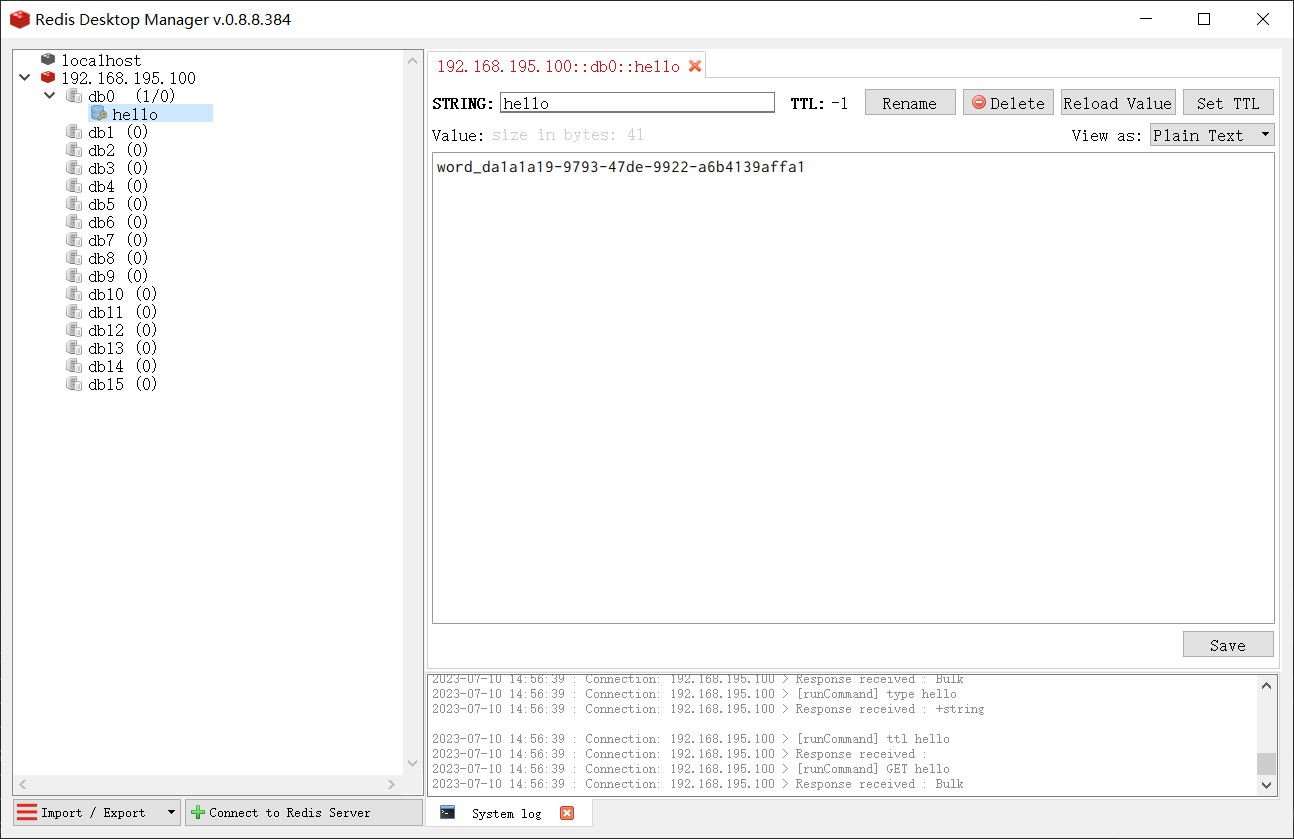Click the localhost server icon
The width and height of the screenshot is (1294, 839).
pyautogui.click(x=48, y=60)
